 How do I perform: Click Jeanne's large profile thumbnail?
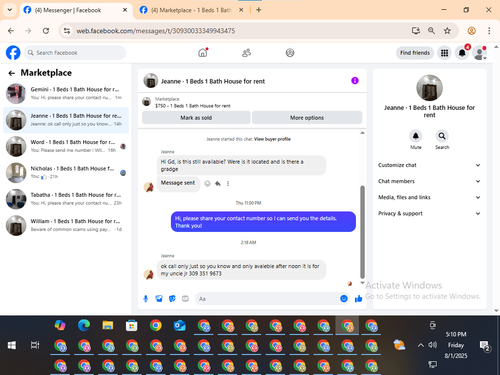(x=429, y=88)
